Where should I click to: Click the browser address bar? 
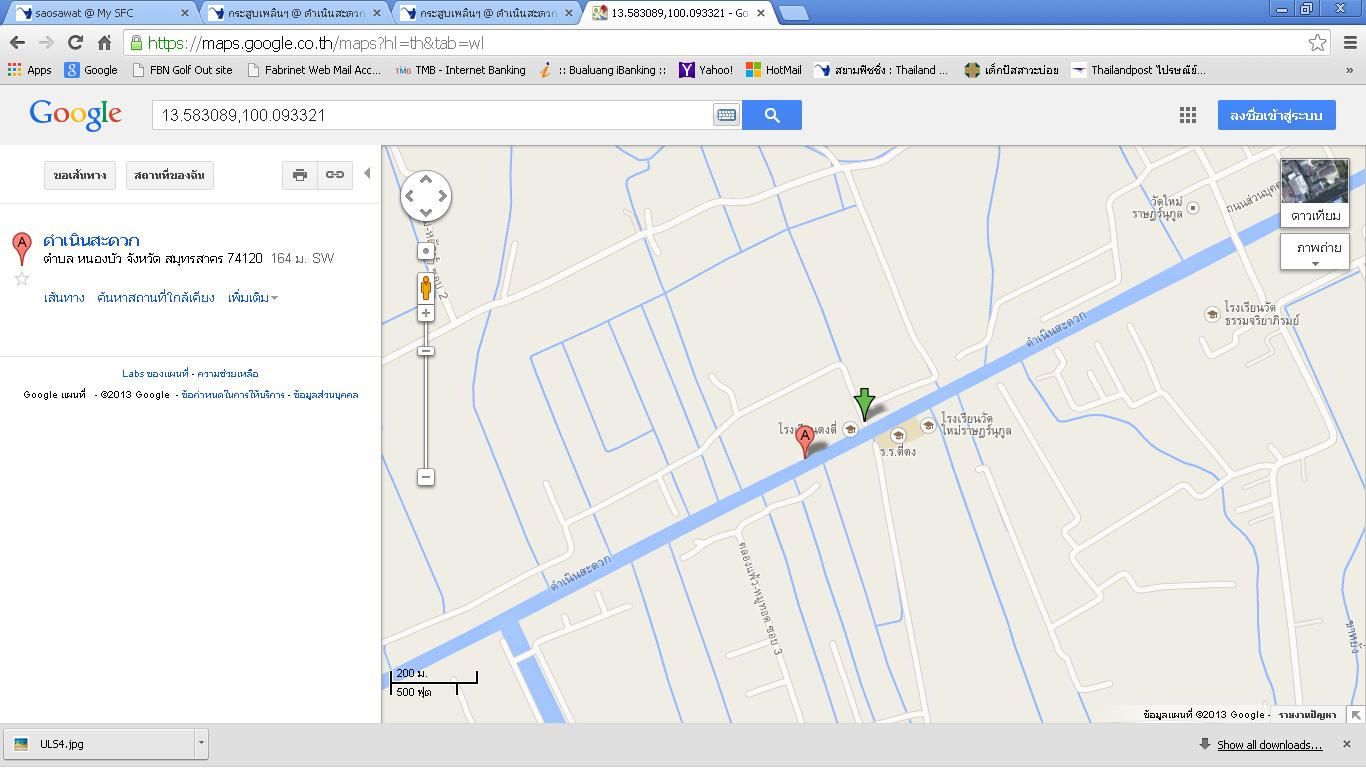[720, 43]
